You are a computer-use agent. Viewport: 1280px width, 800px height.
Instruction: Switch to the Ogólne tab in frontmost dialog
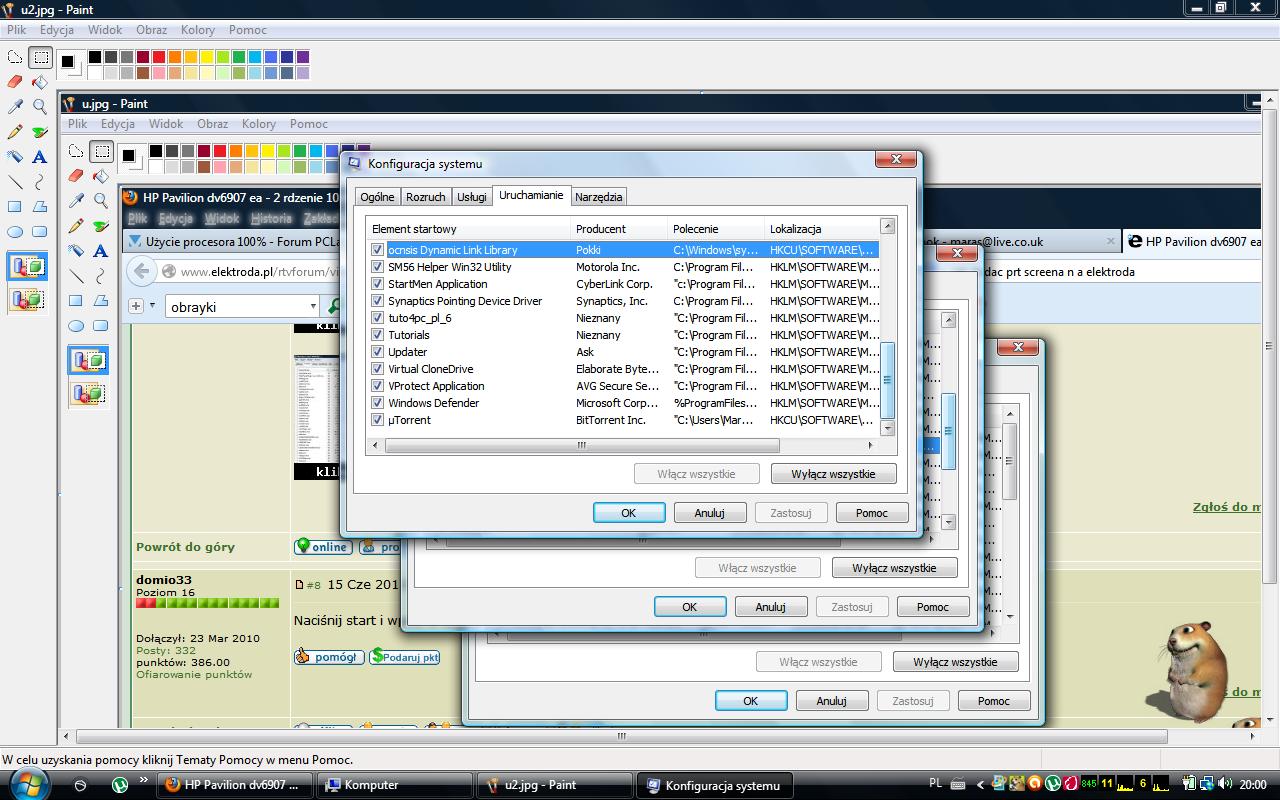[377, 197]
